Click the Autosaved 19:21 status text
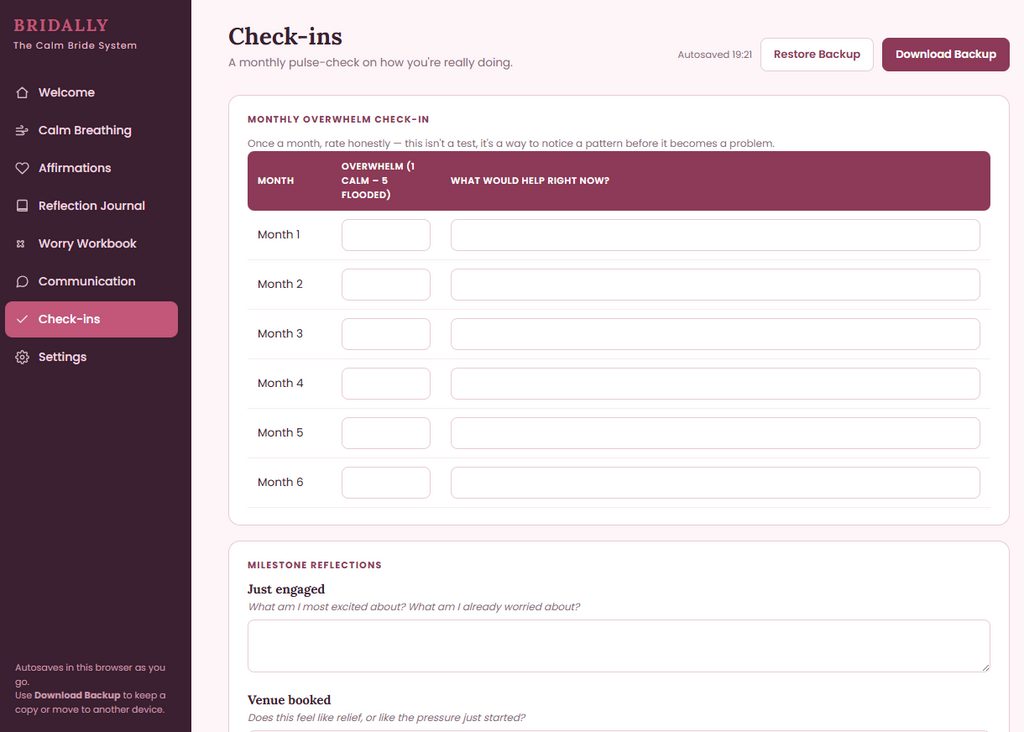Screen dimensions: 1024x732 pyautogui.click(x=714, y=55)
